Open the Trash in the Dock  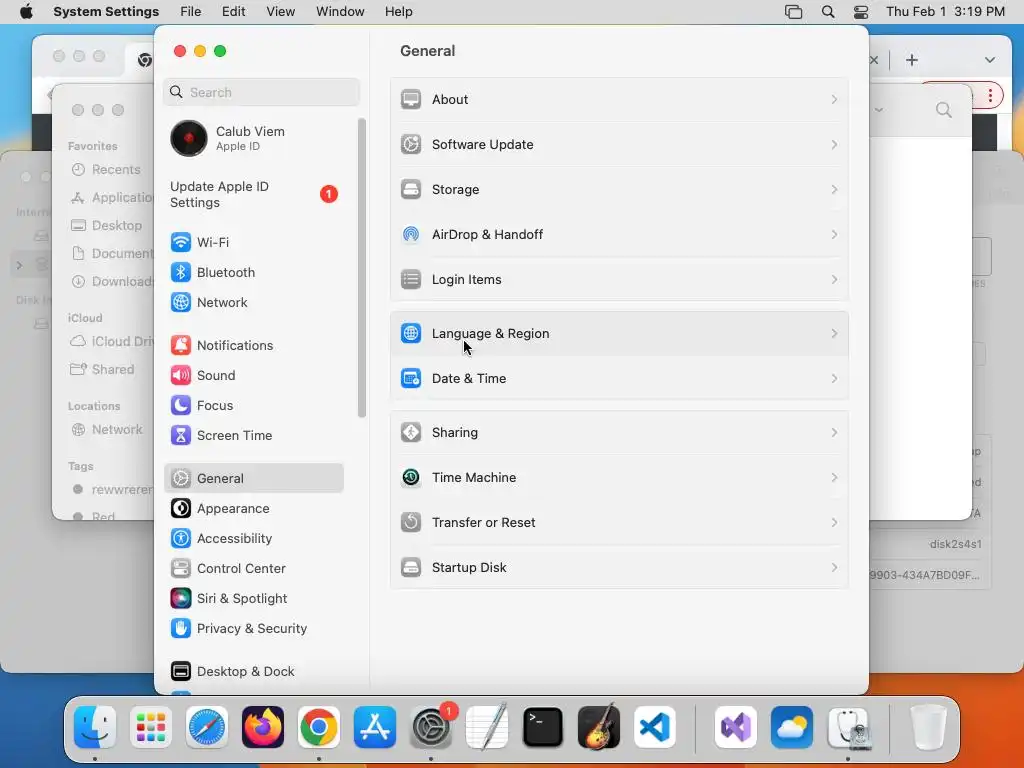coord(928,727)
